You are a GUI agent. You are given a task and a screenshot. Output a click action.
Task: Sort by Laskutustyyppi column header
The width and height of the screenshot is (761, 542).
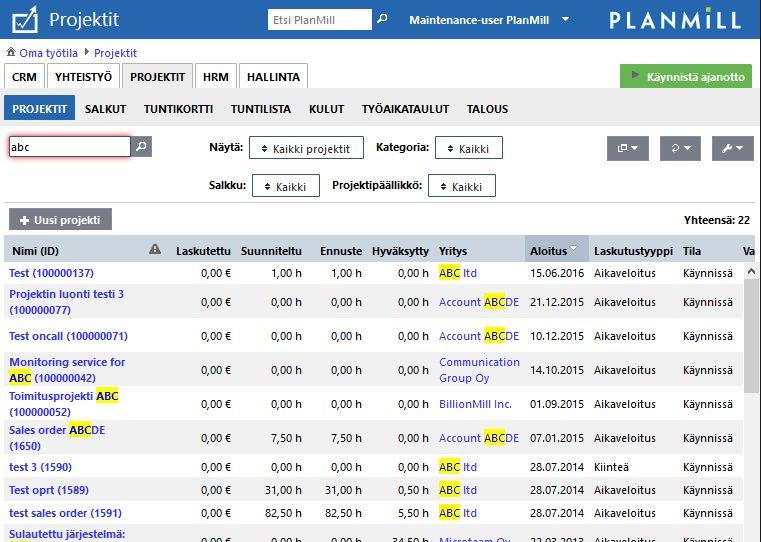(x=633, y=251)
